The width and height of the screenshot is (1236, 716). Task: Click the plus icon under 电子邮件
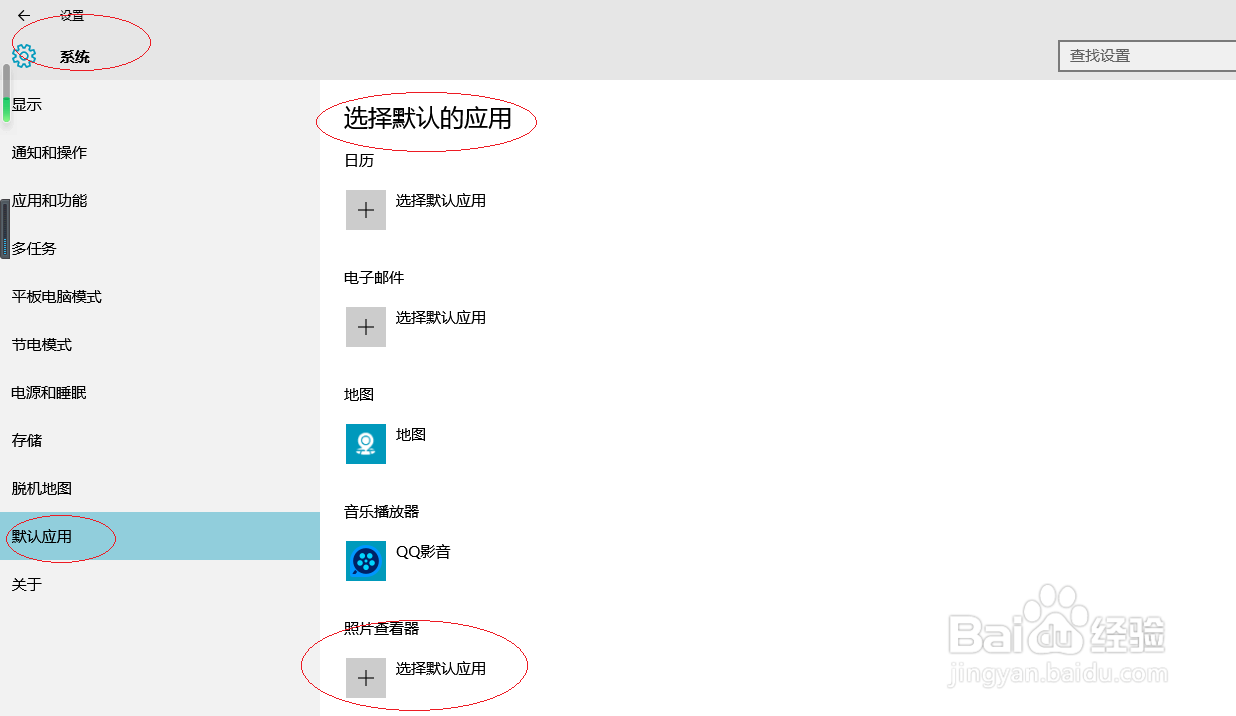(365, 327)
